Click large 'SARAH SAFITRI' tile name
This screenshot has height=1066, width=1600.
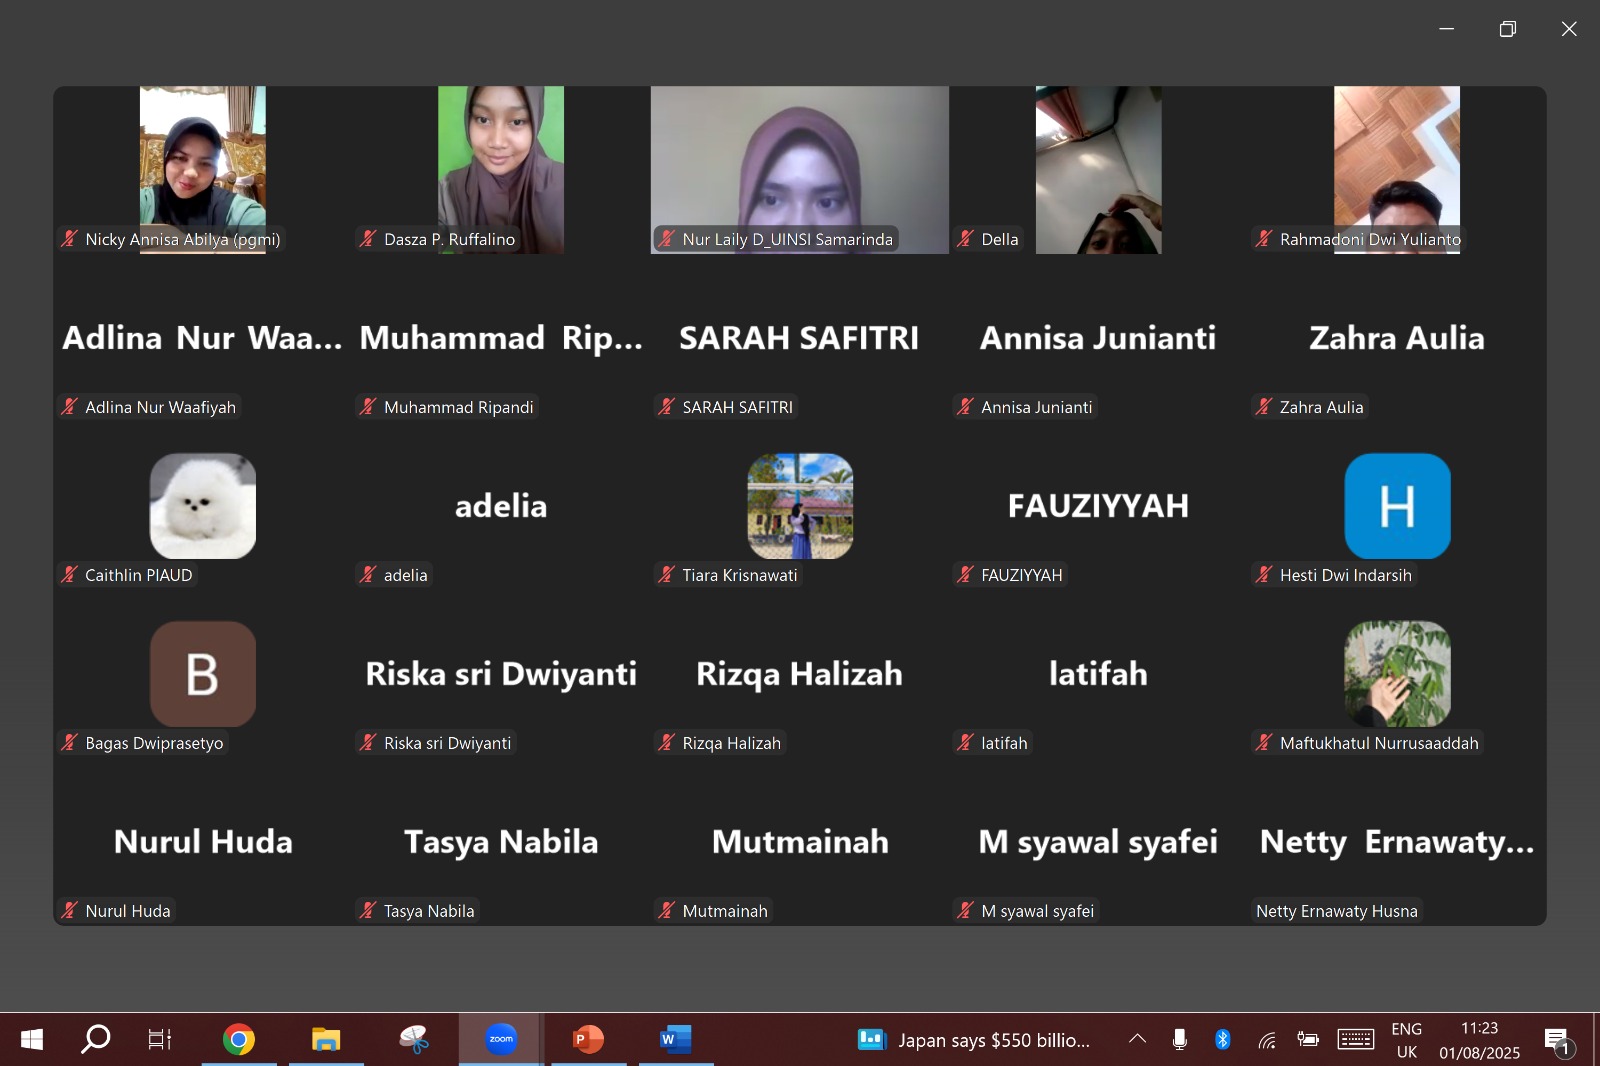click(799, 338)
